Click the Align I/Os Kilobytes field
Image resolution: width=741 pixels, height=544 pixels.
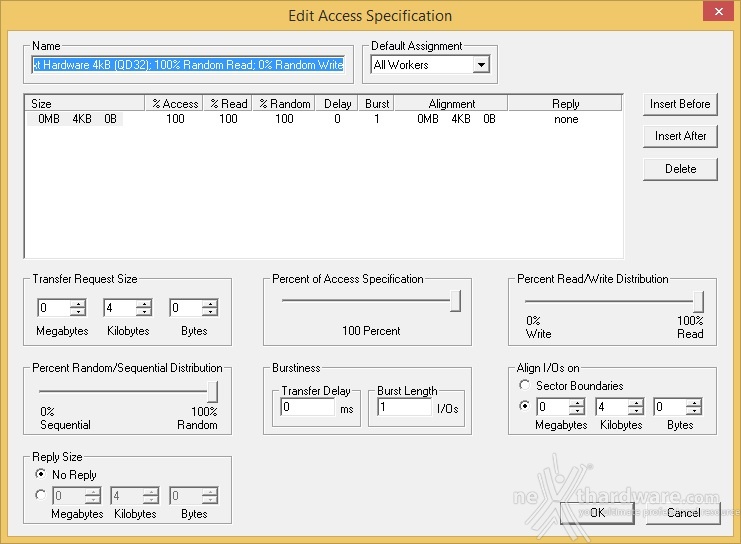tap(612, 406)
